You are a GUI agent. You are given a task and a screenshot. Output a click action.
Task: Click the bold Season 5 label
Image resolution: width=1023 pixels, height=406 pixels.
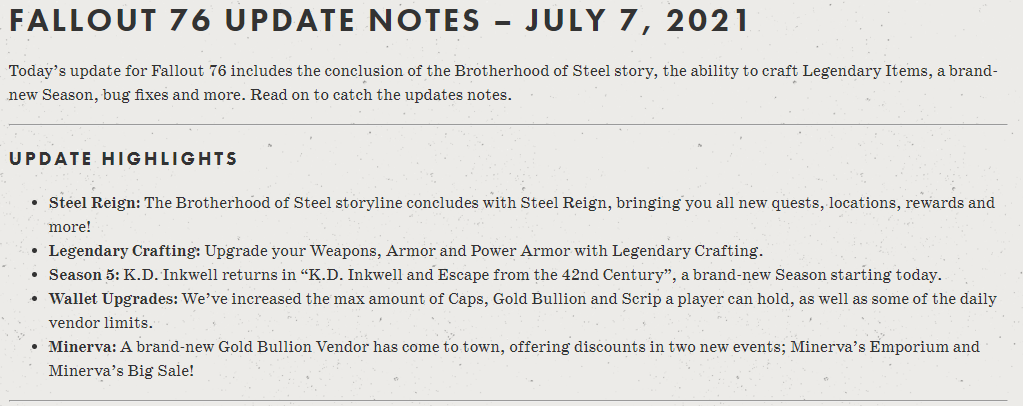(84, 275)
